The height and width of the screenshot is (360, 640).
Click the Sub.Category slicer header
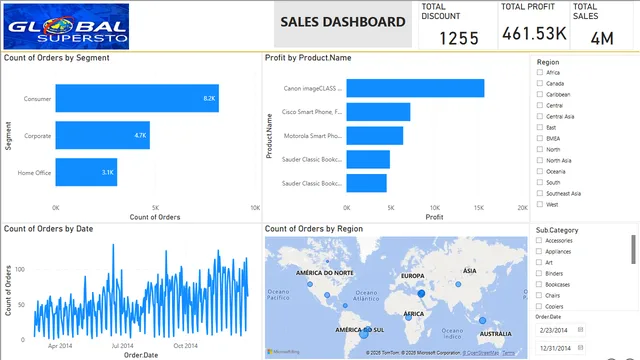pos(557,230)
